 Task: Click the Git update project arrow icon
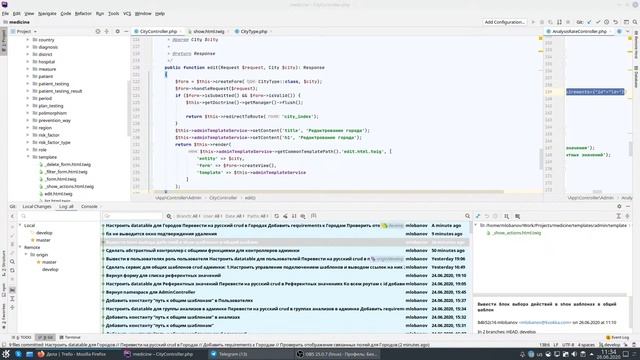[x=589, y=22]
